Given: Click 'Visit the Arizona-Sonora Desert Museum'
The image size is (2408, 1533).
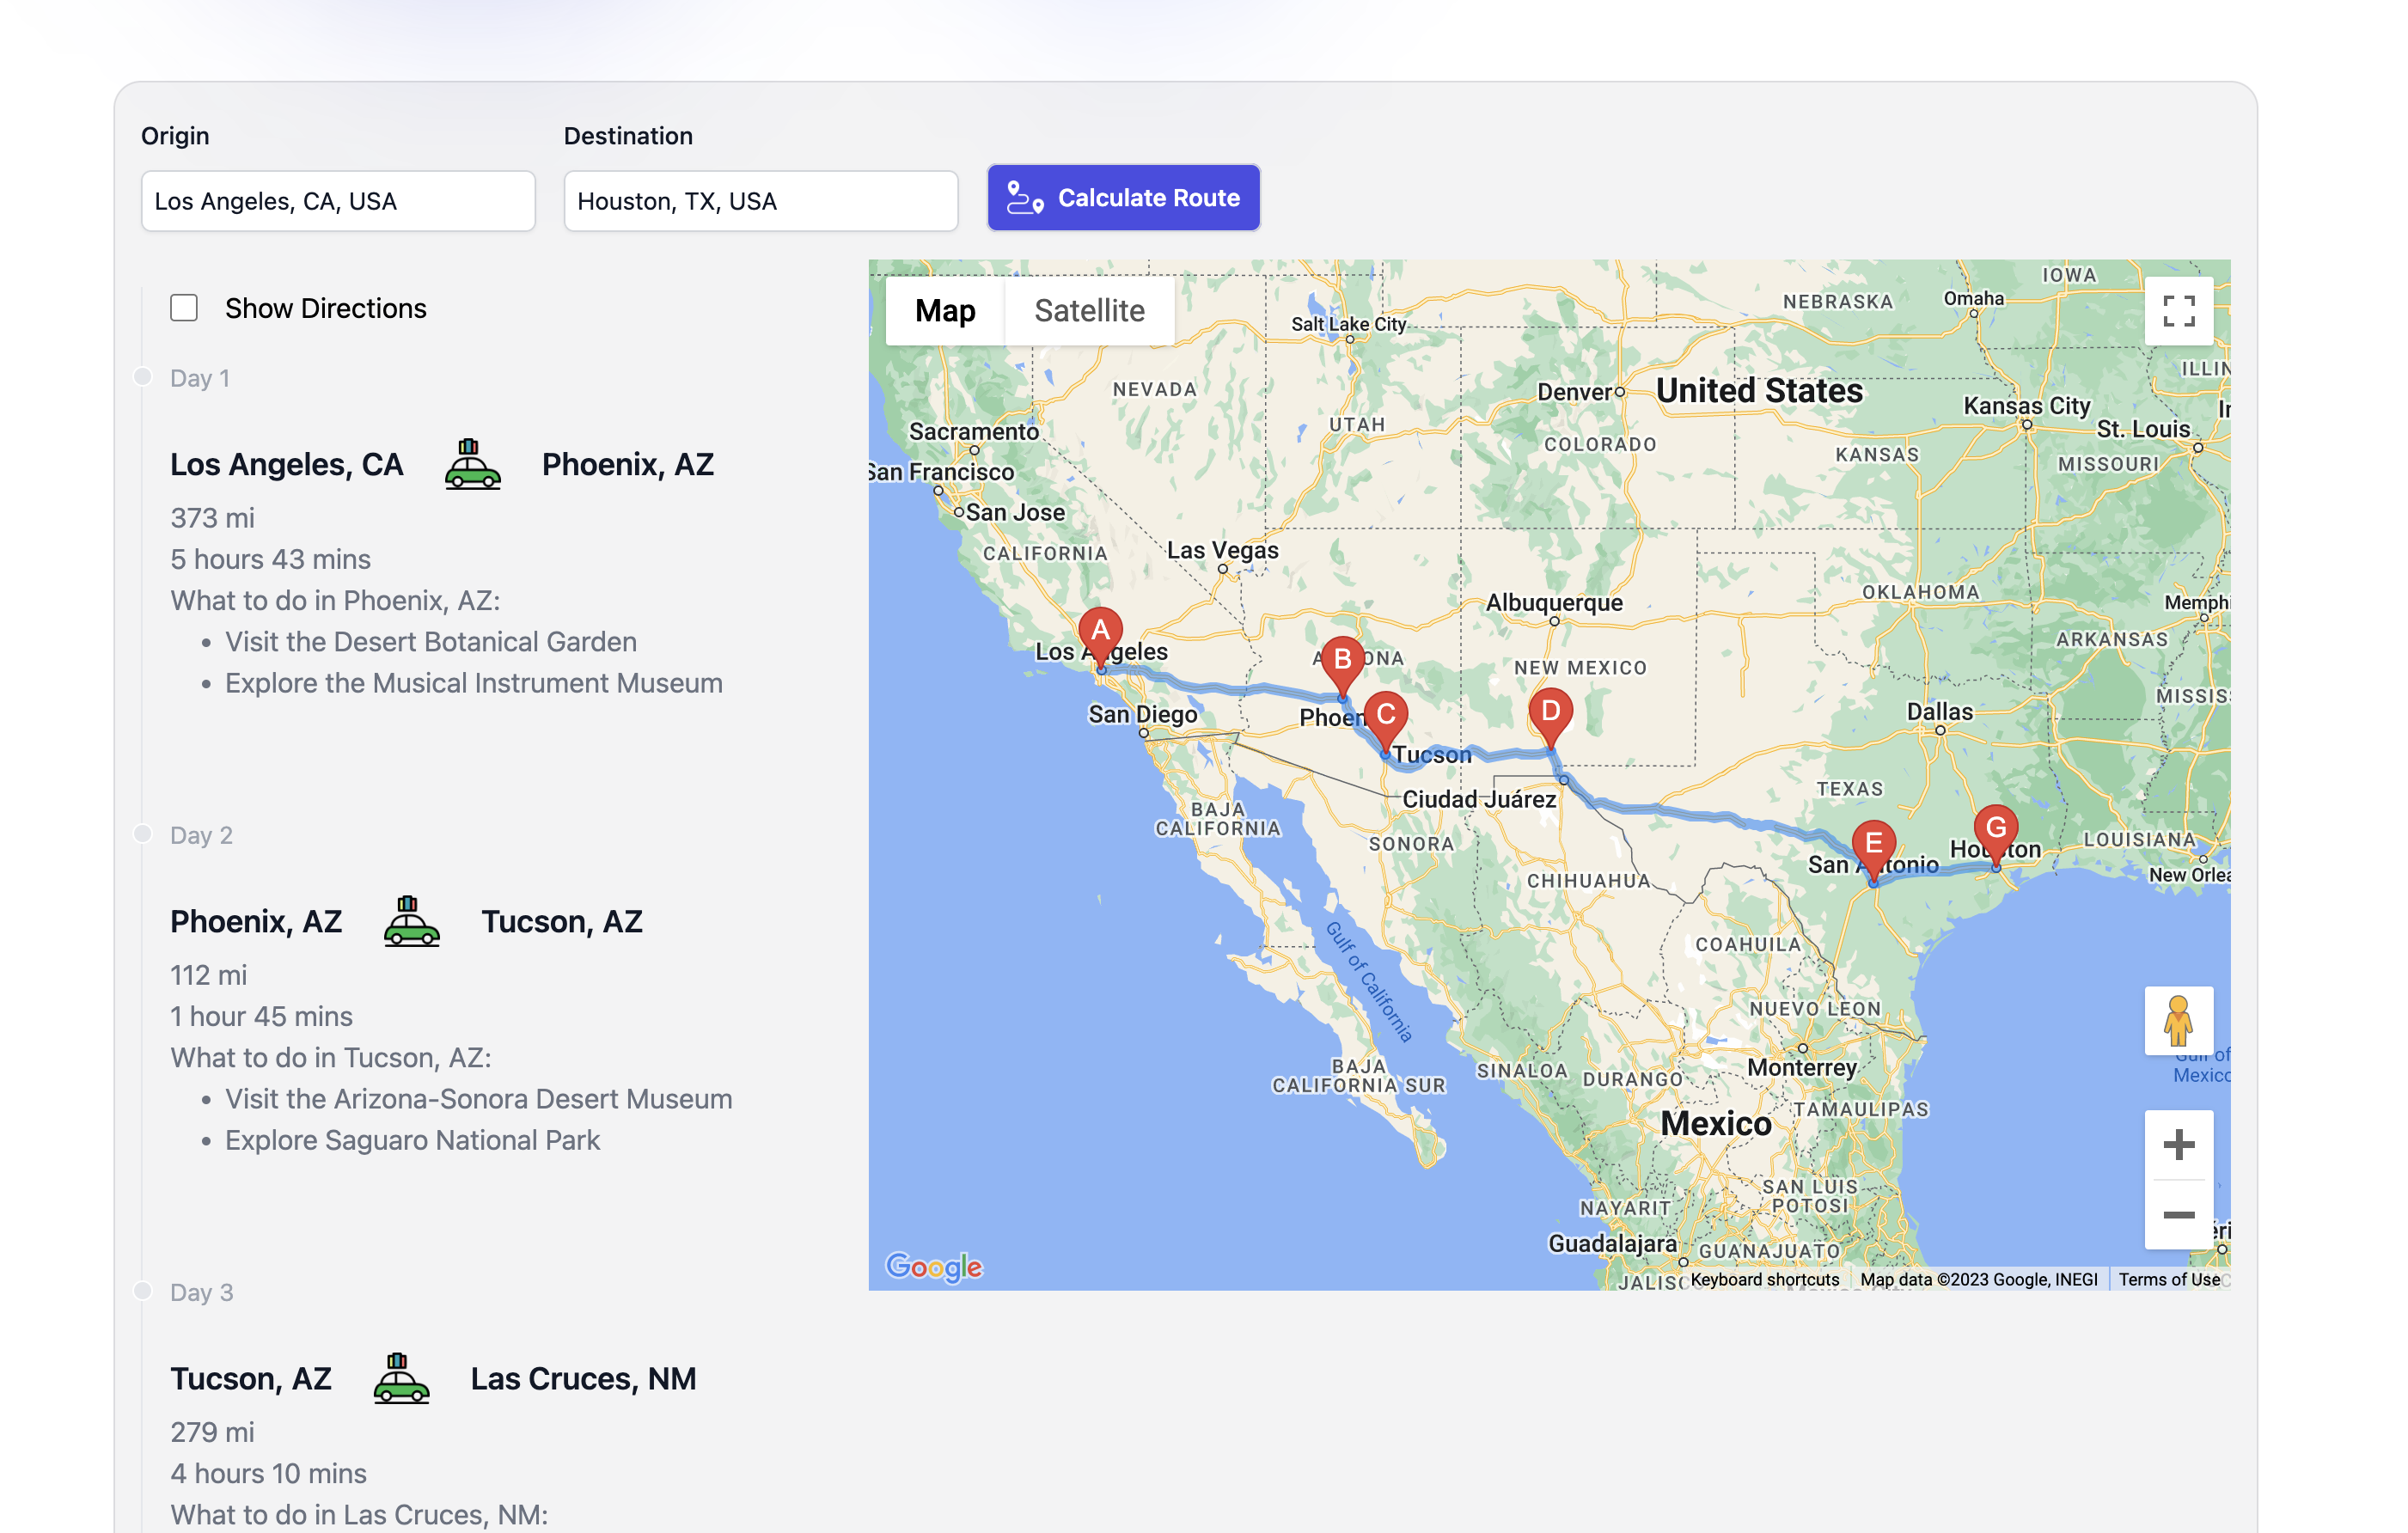Looking at the screenshot, I should click(x=479, y=1099).
